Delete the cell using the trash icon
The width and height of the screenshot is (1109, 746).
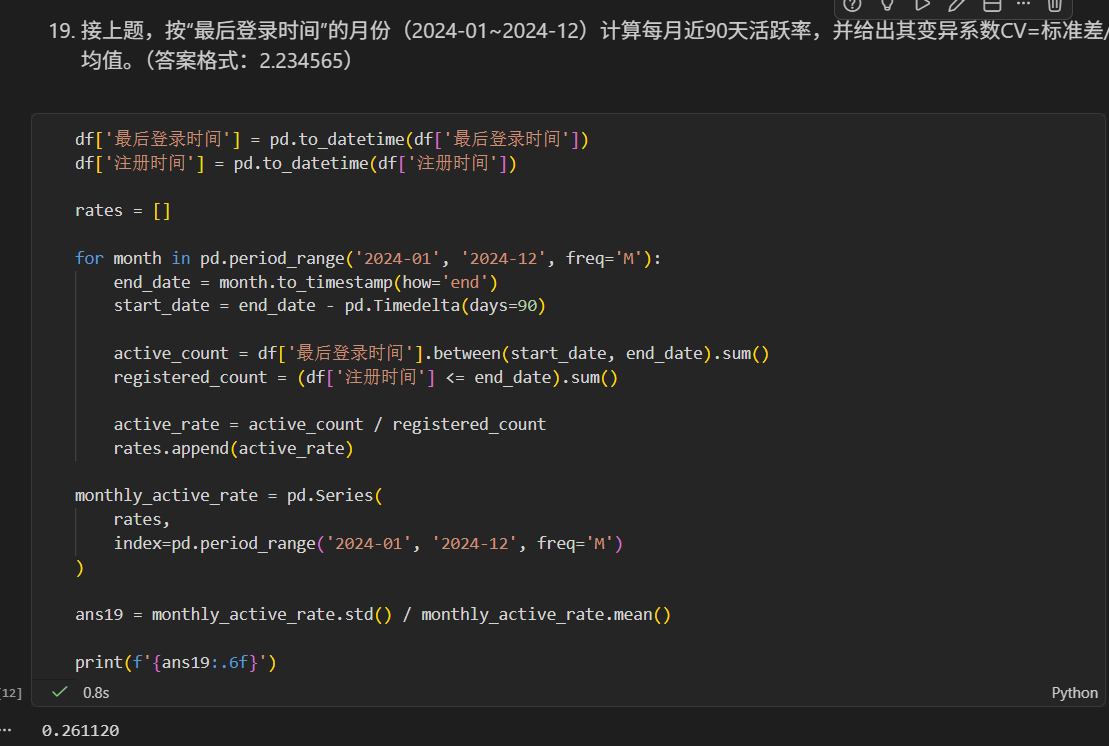click(x=1055, y=5)
